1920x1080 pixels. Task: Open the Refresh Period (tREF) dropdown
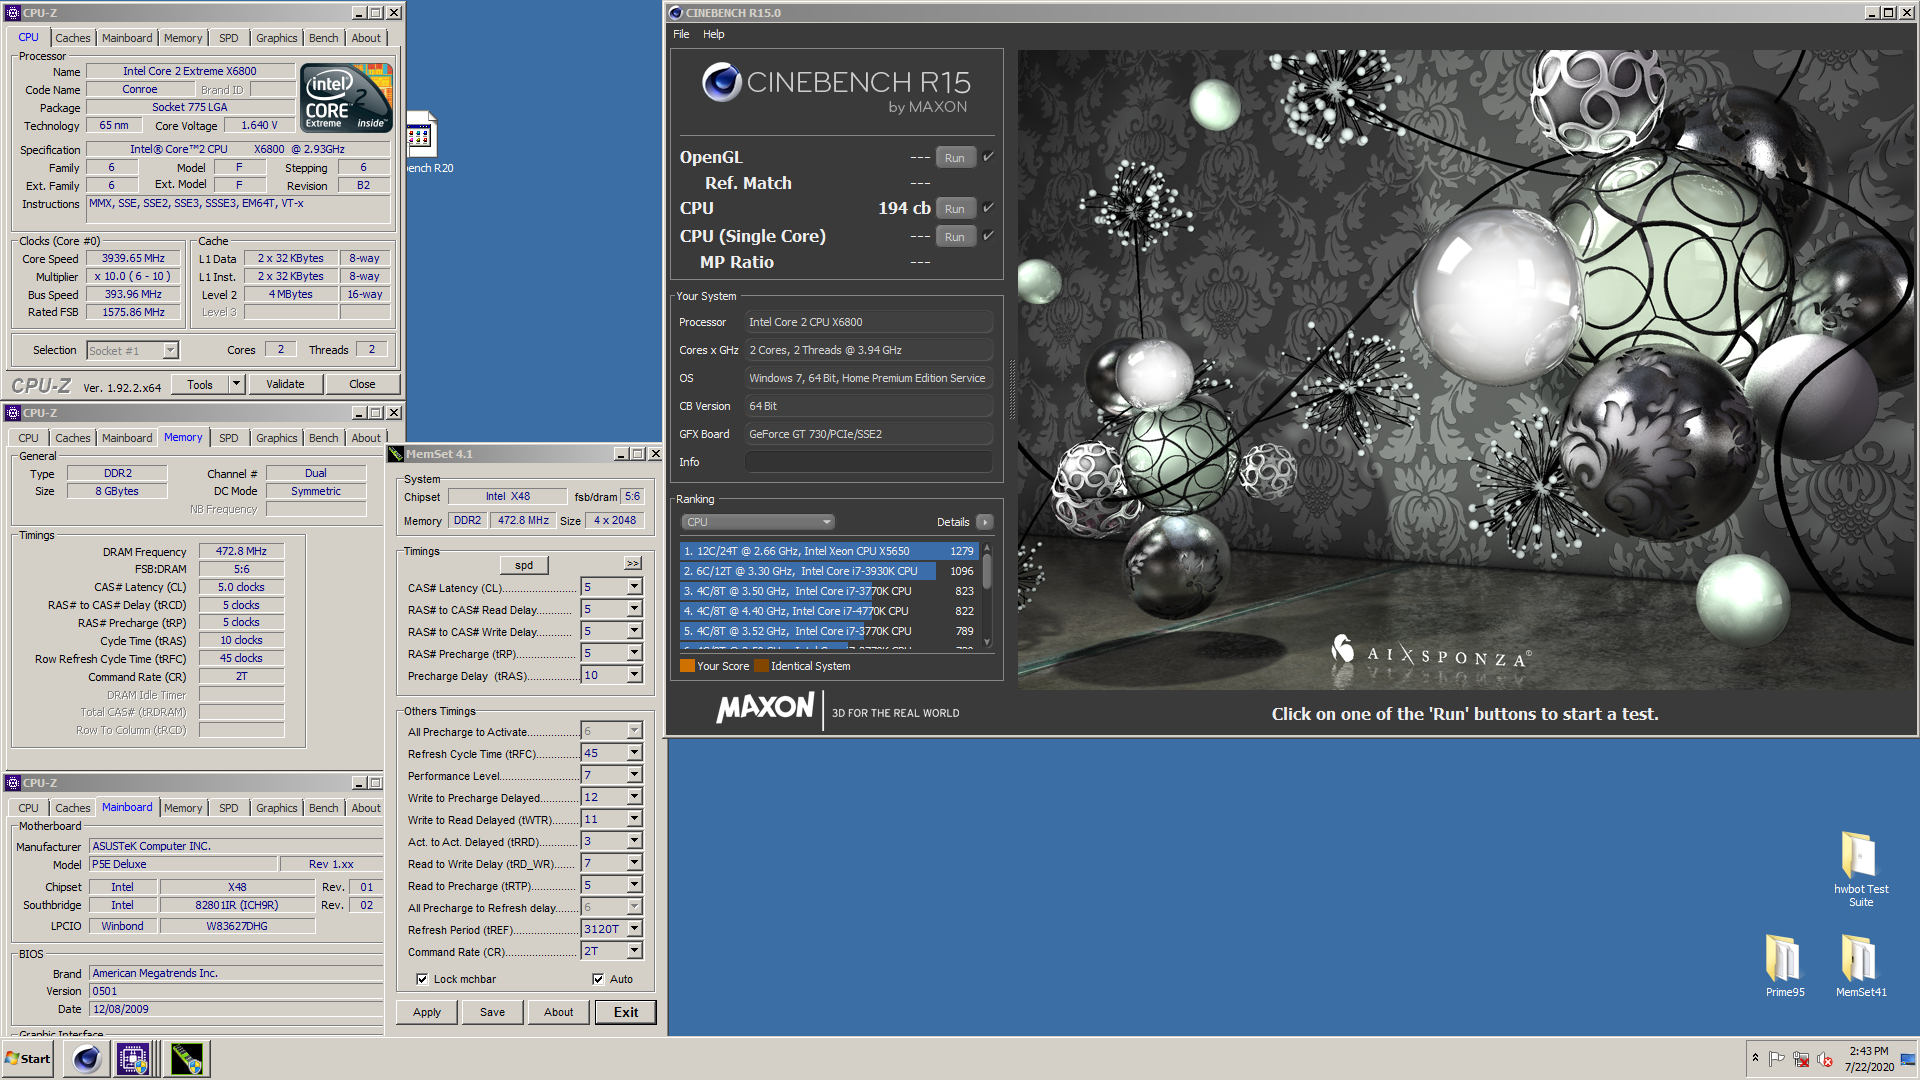634,929
